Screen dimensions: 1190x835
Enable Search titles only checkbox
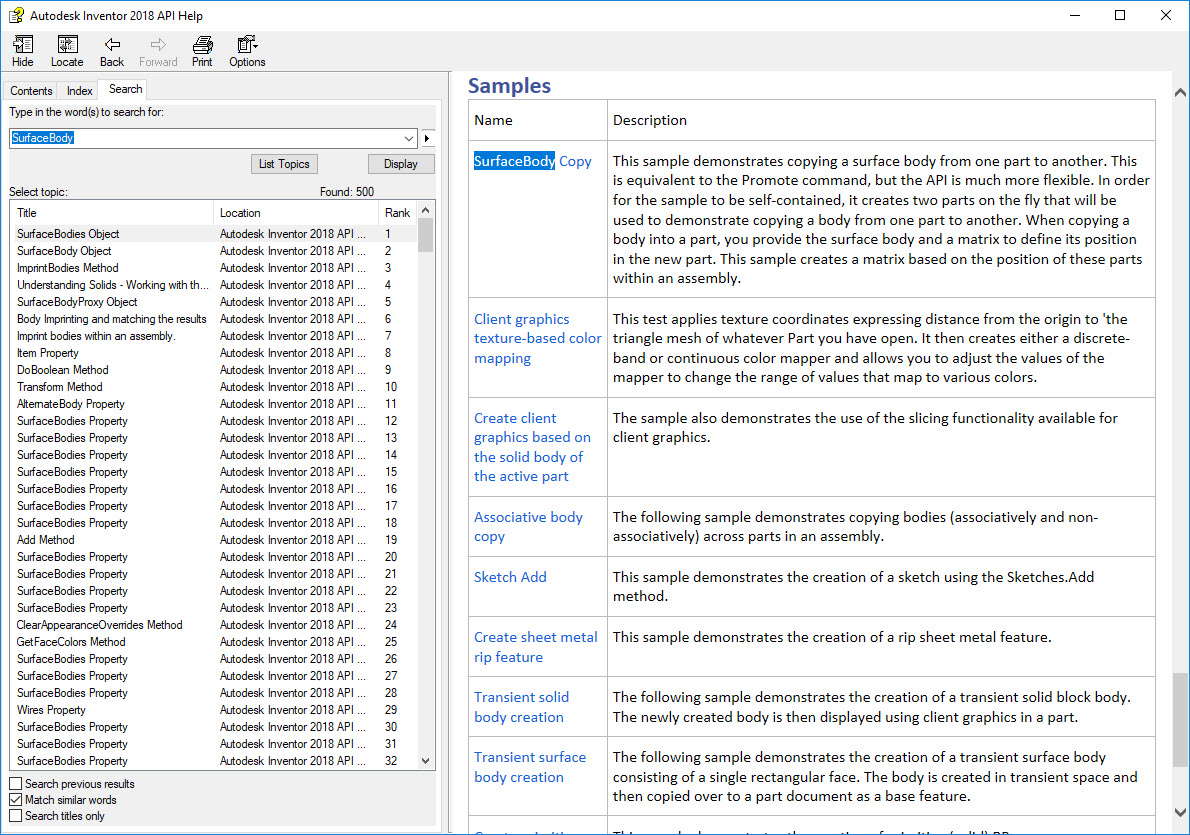(x=16, y=816)
